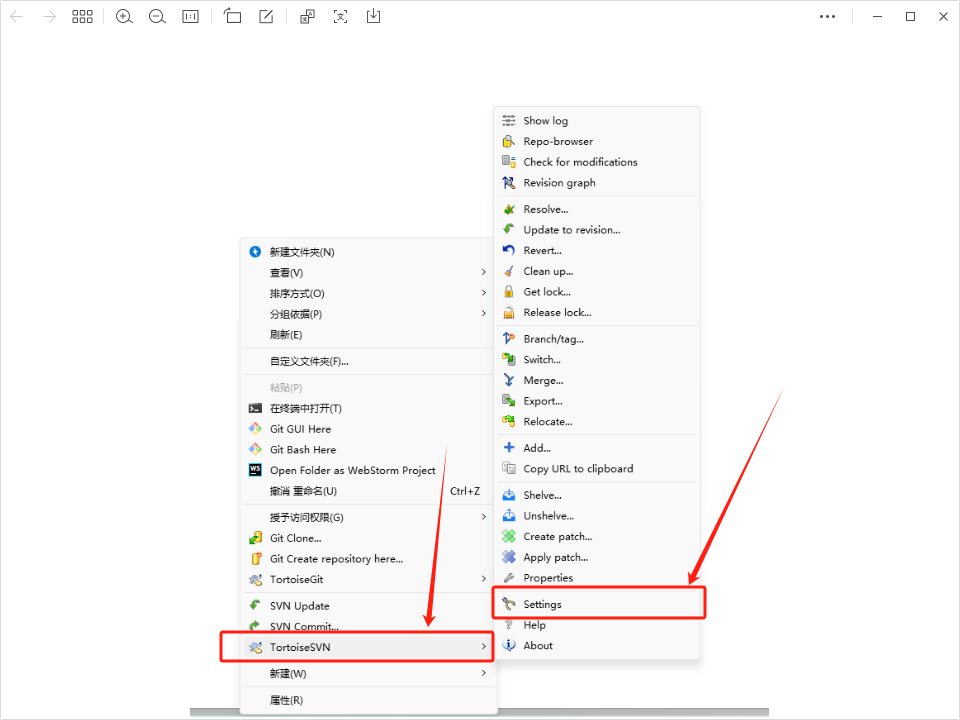960x720 pixels.
Task: Choose Resolve... entry
Action: (x=597, y=209)
